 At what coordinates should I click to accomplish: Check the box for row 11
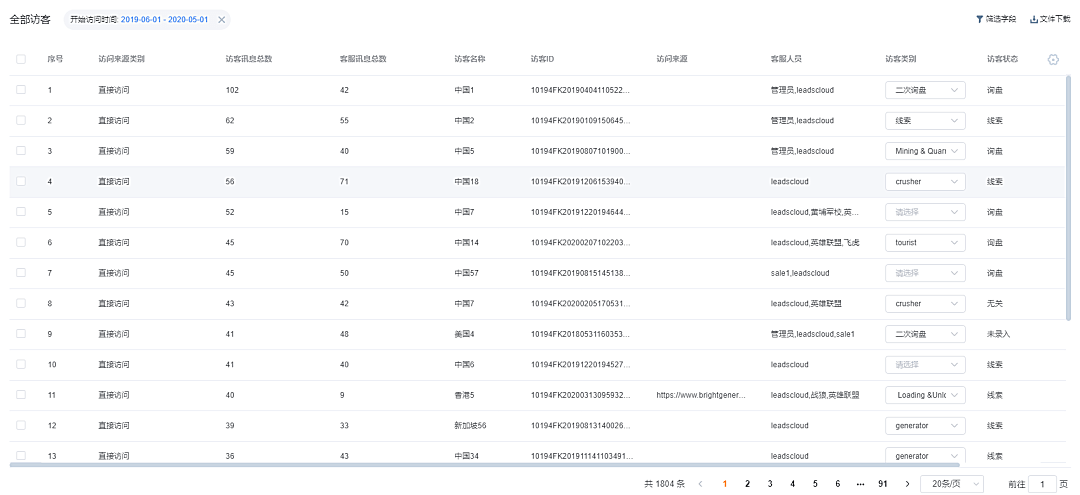coord(21,394)
